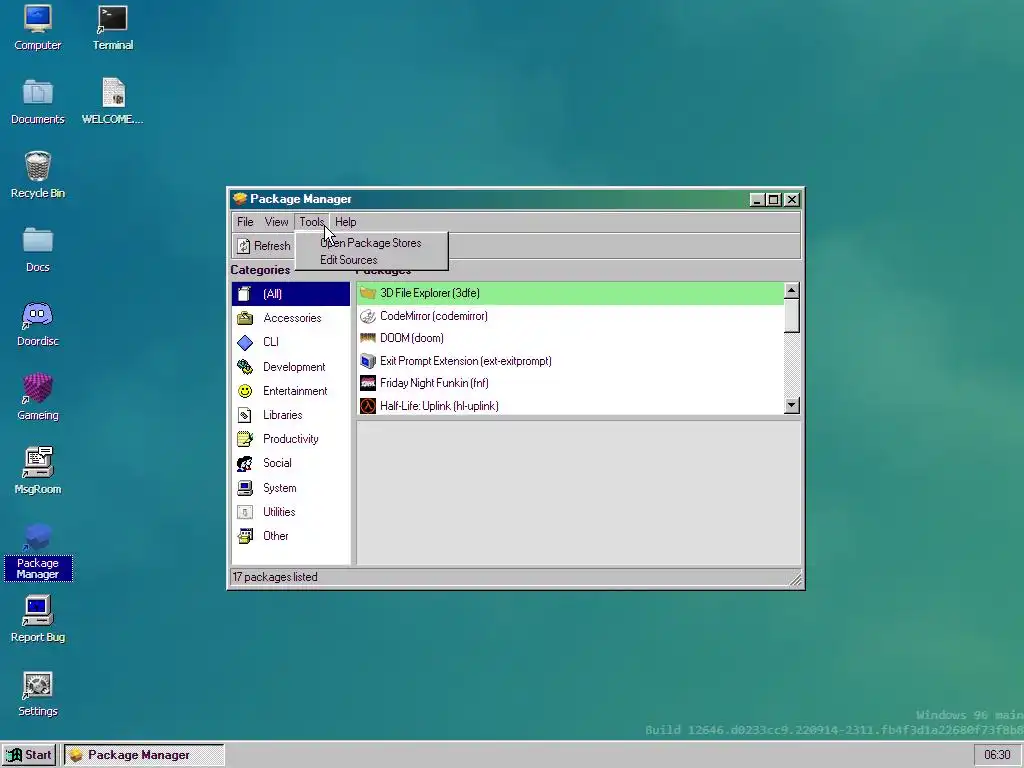Select the Docs folder icon

pos(37,249)
